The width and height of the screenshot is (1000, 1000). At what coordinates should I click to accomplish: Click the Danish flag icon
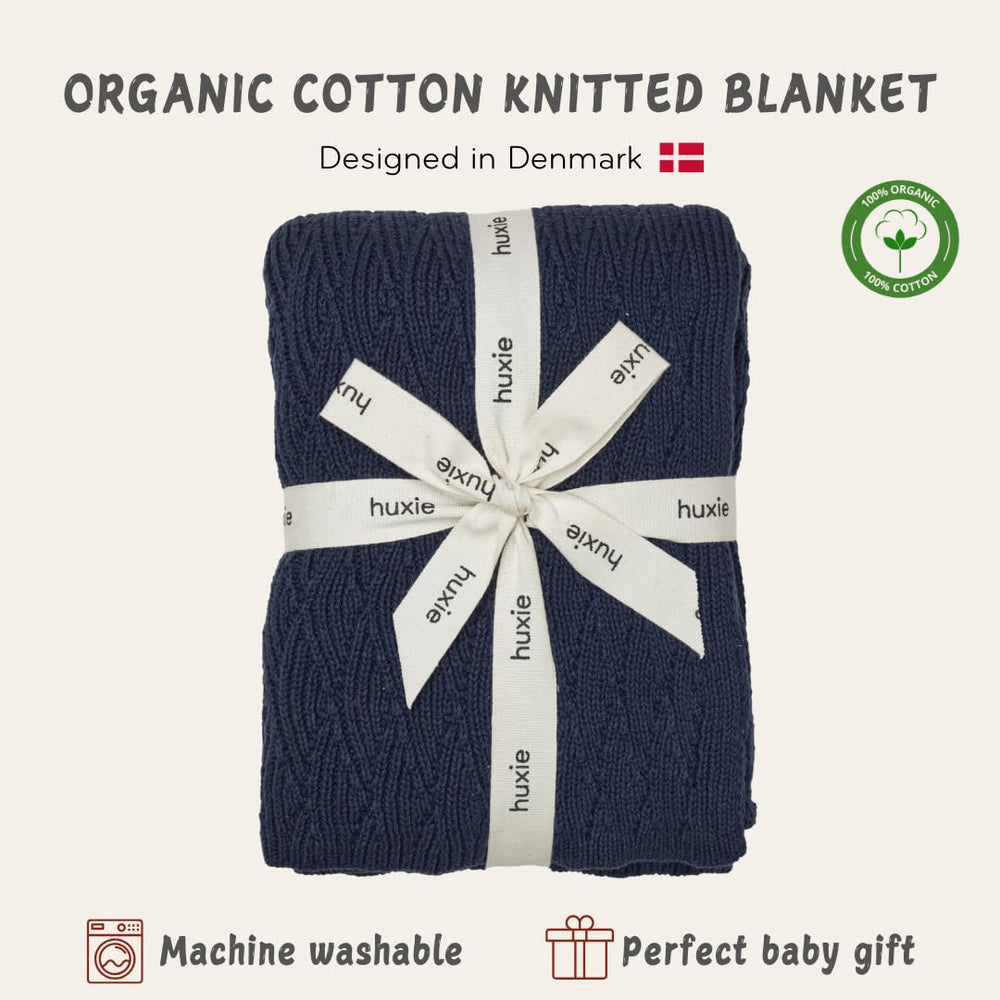click(681, 158)
